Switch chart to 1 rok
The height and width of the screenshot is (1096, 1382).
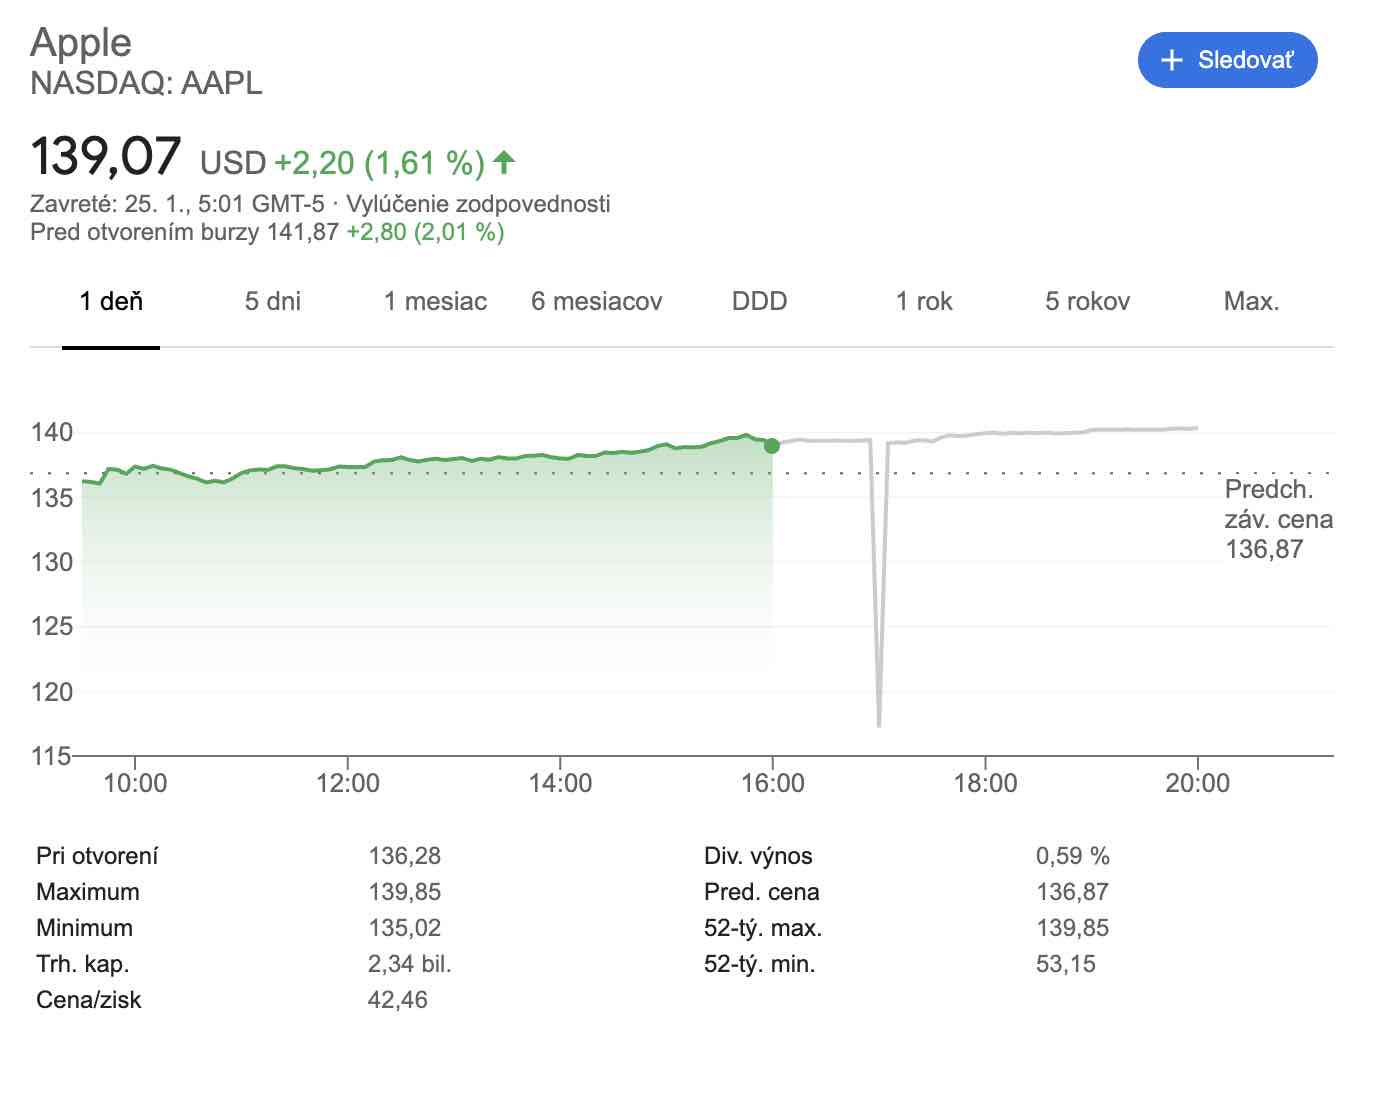point(923,301)
